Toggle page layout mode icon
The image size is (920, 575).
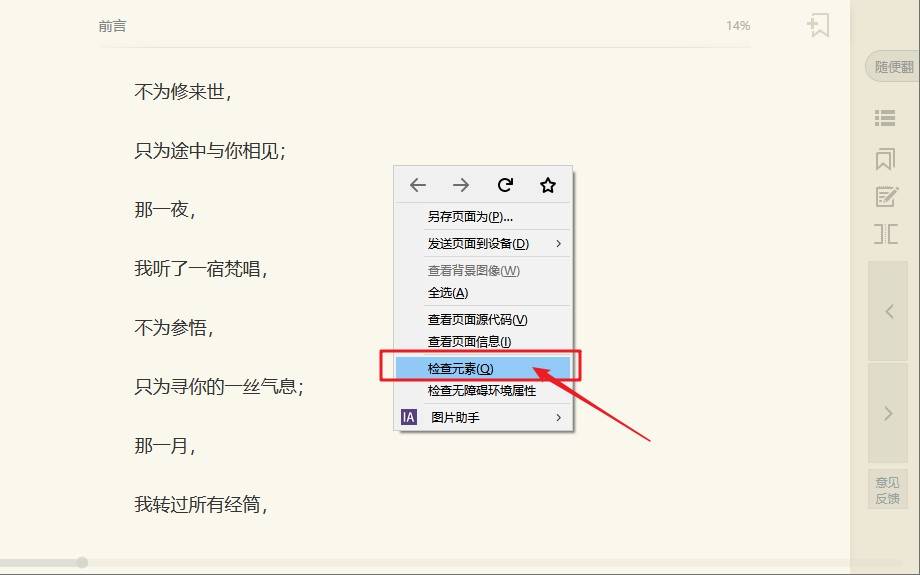885,234
